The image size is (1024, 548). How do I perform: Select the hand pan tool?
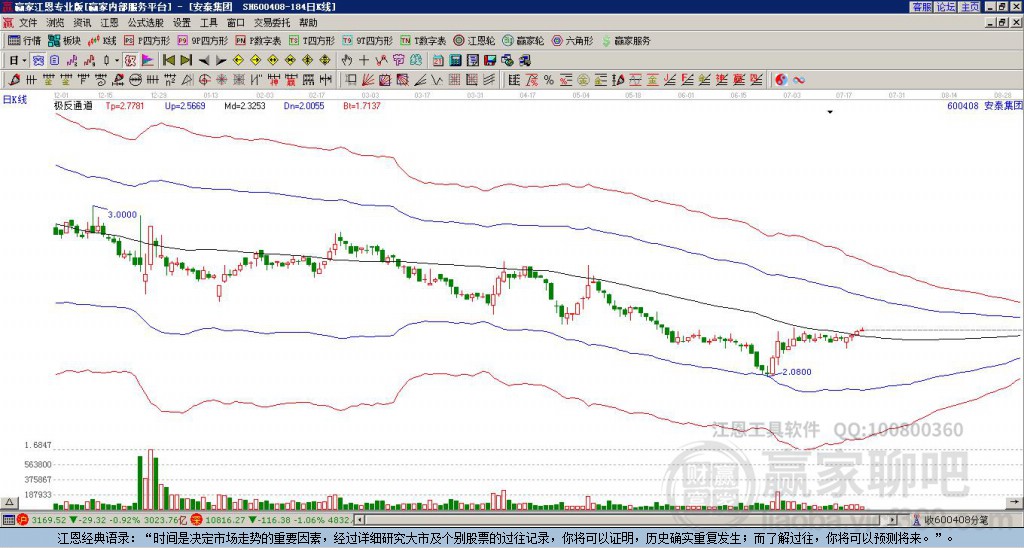(347, 61)
